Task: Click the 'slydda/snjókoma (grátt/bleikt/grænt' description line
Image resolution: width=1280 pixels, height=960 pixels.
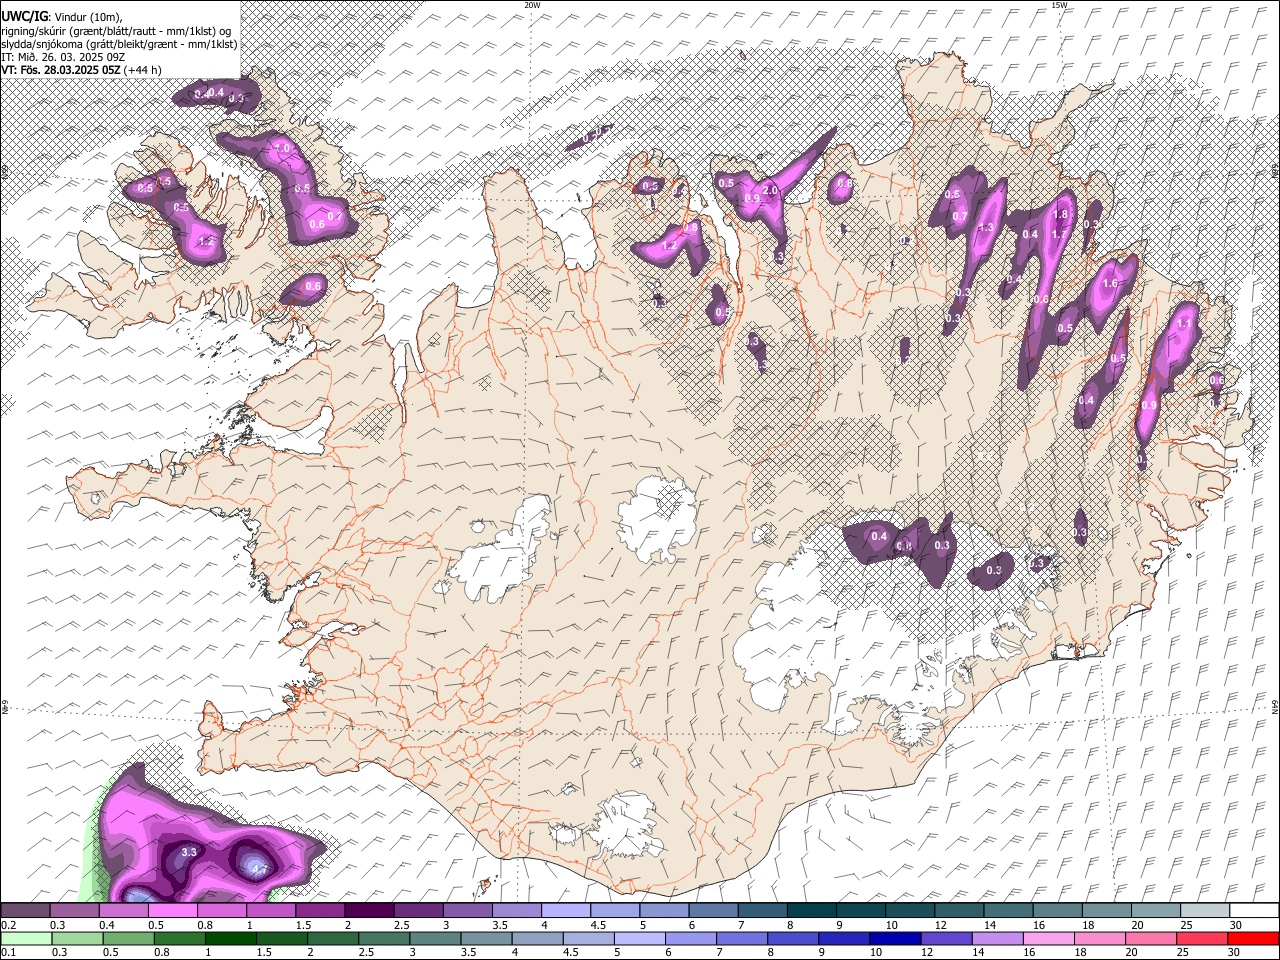Action: pyautogui.click(x=119, y=44)
